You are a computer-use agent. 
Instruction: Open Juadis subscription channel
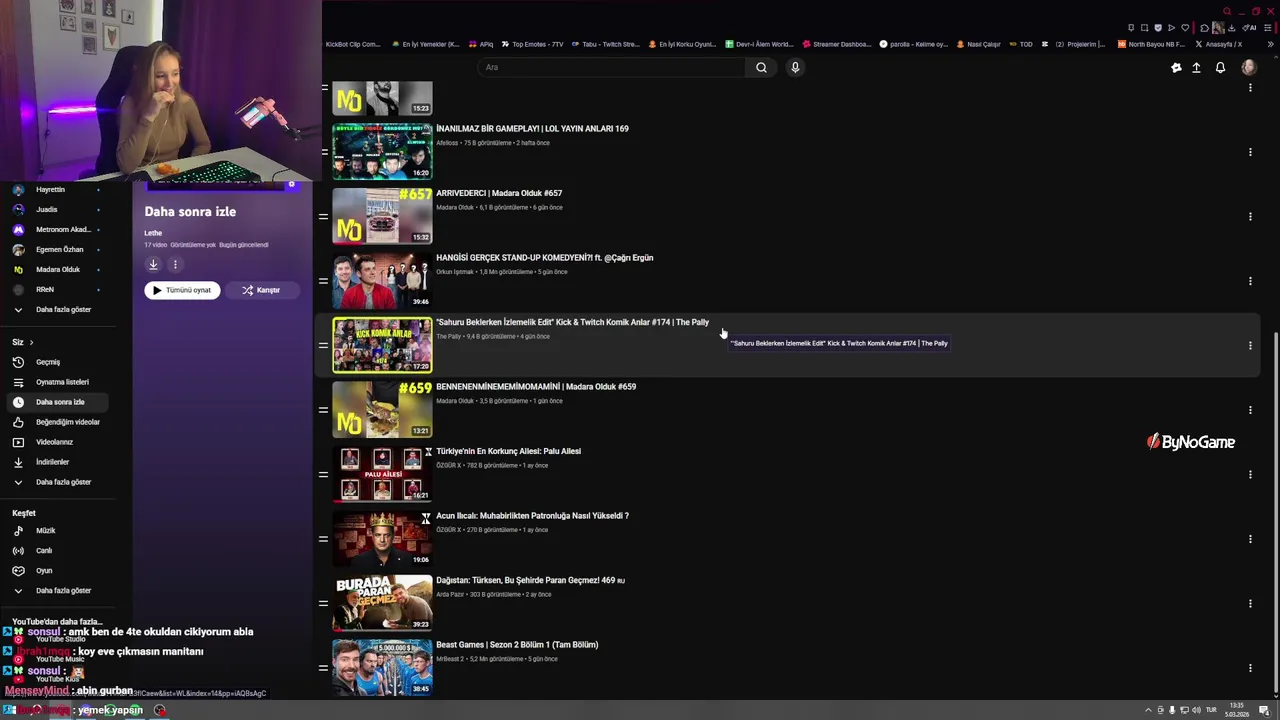[x=58, y=210]
